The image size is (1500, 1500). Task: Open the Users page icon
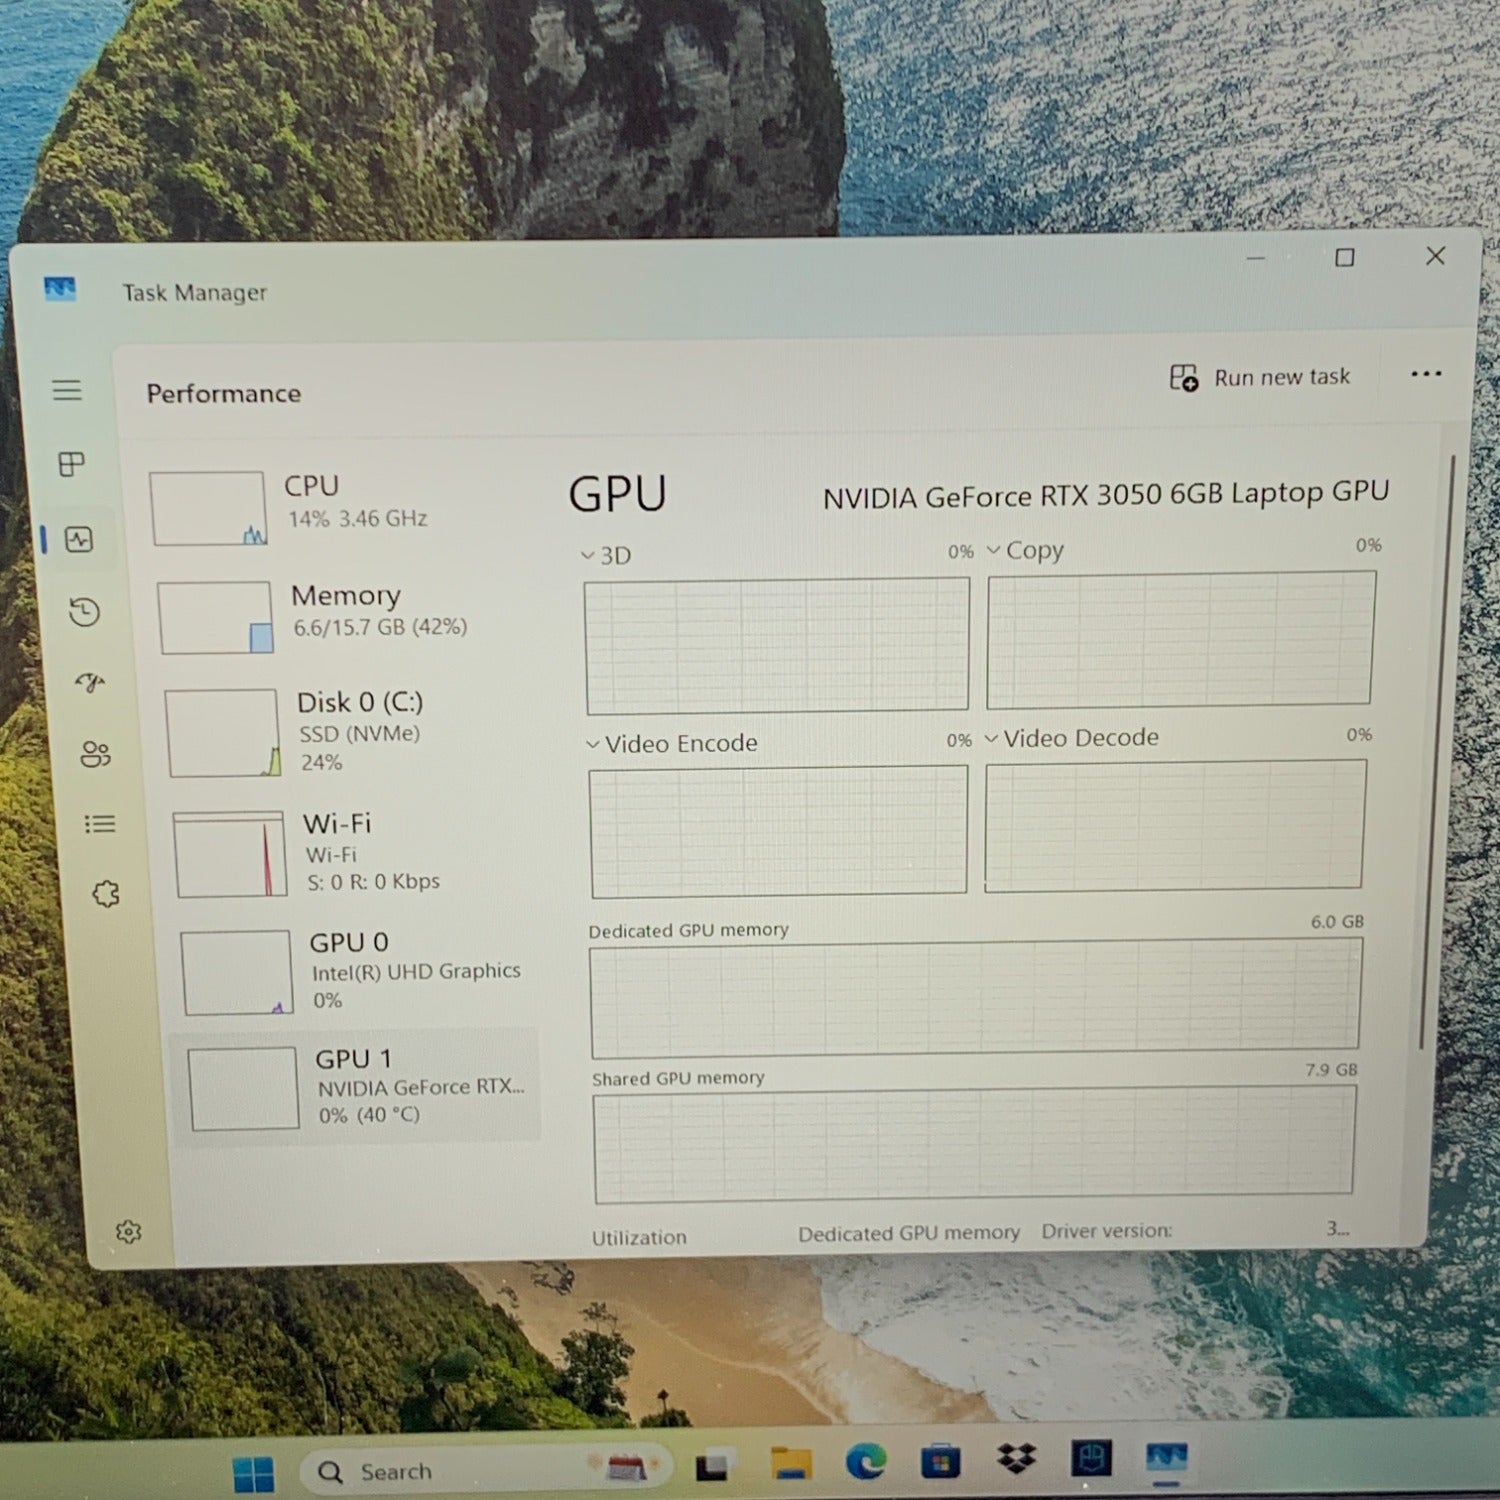(95, 754)
